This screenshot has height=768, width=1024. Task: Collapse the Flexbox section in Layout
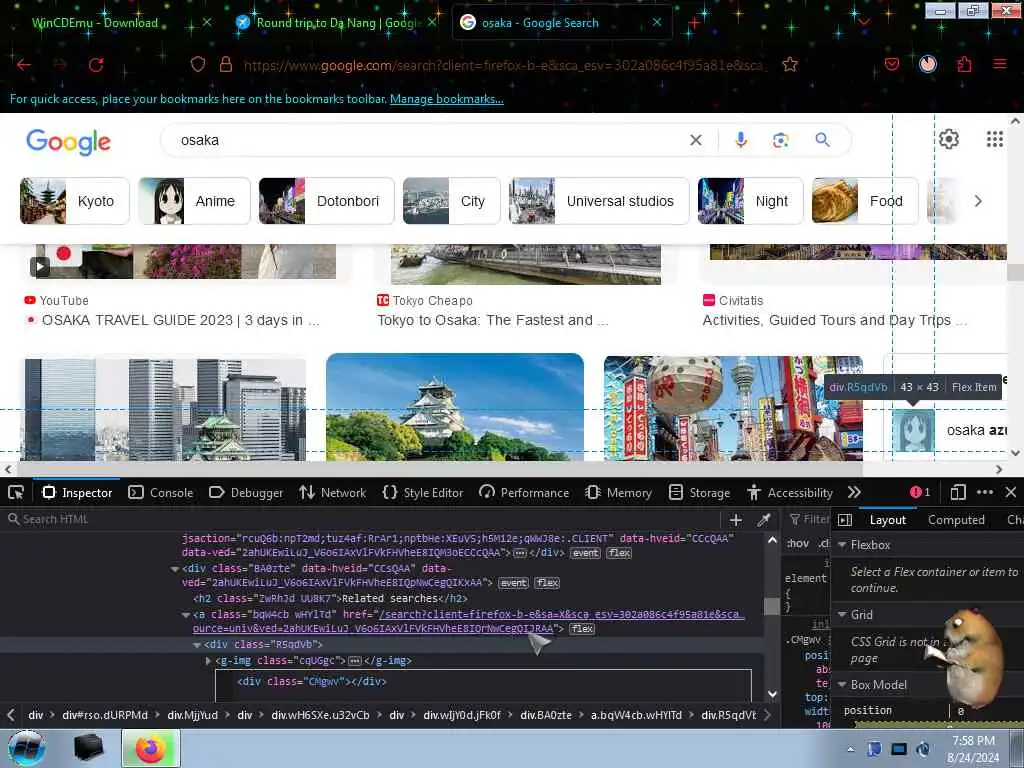coord(842,545)
